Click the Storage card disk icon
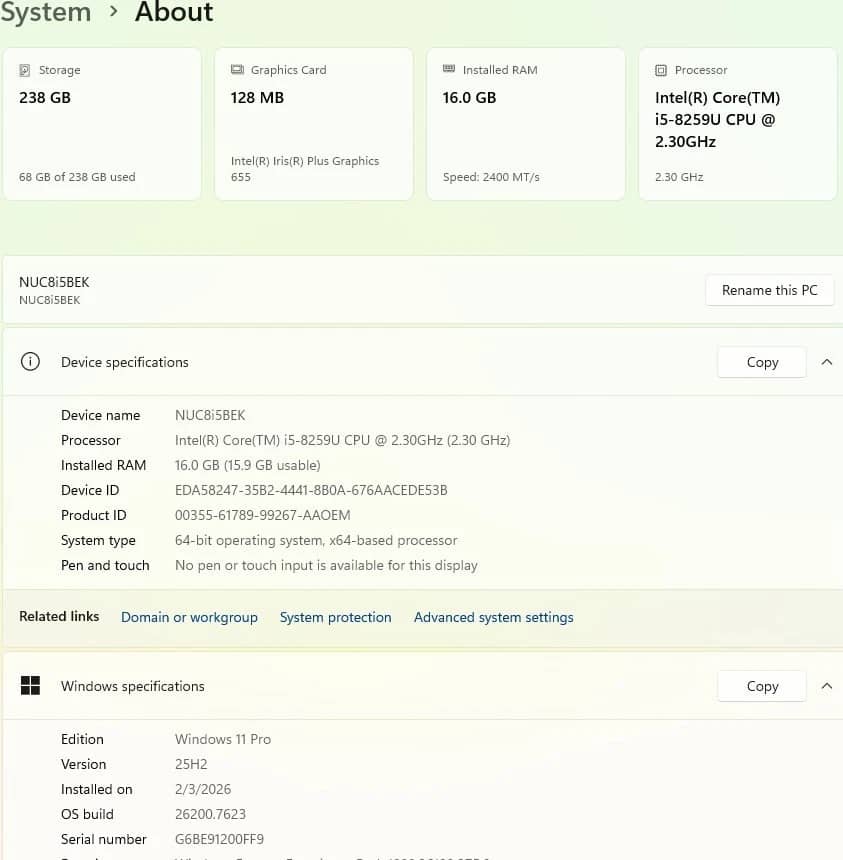 (25, 70)
